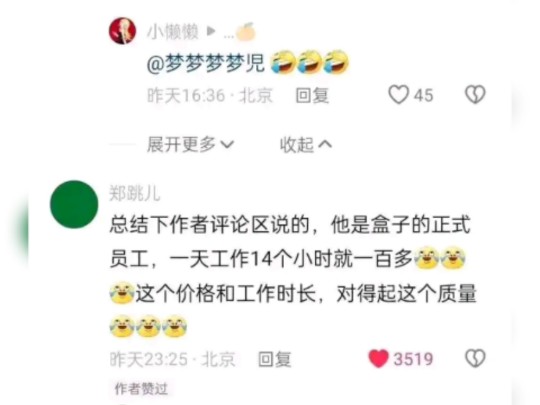Dislike 郑跳儿's comment with the broken heart icon
Screen dimensions: 540x405
tap(475, 359)
